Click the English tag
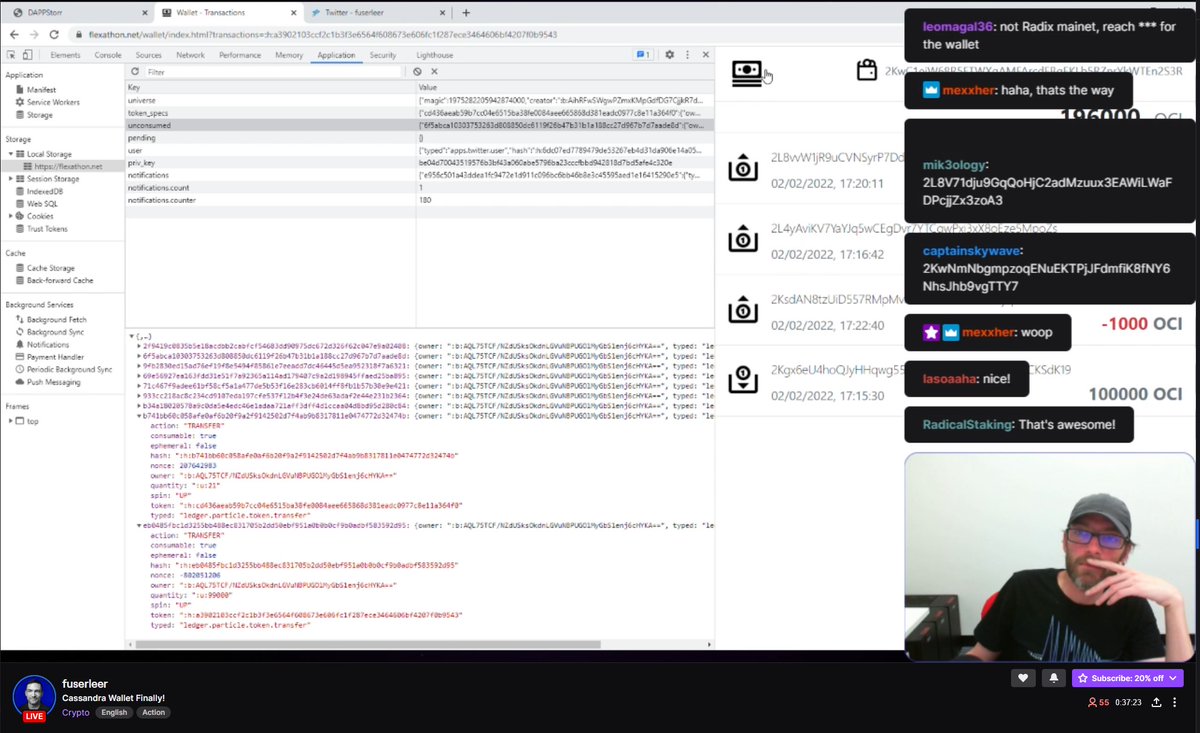Image resolution: width=1200 pixels, height=733 pixels. pos(114,713)
